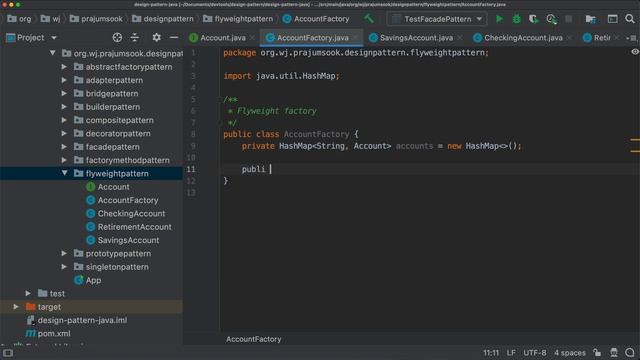Run TestFacadePattern with the green play button
Viewport: 640px width, 360px height.
(499, 19)
